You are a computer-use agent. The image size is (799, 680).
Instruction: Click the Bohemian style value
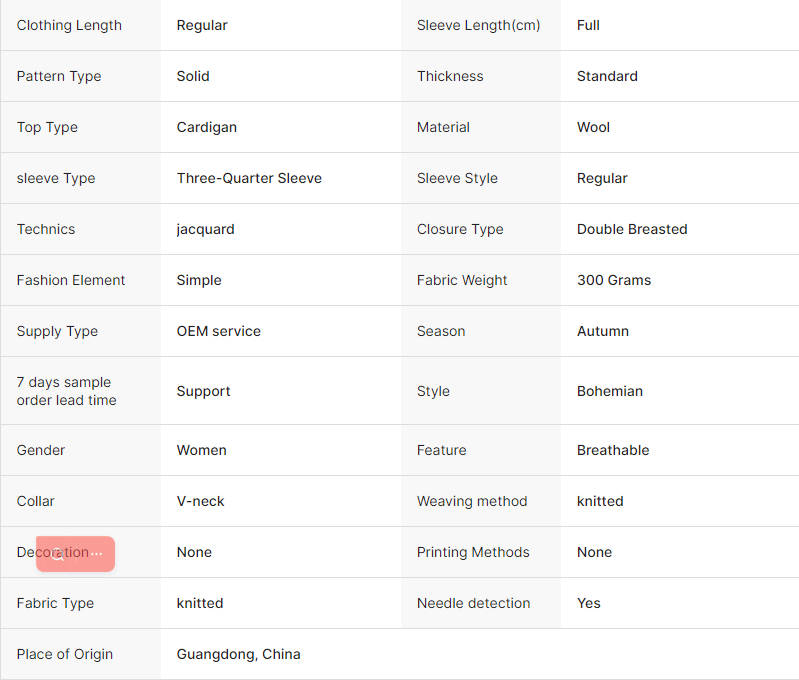(x=609, y=391)
